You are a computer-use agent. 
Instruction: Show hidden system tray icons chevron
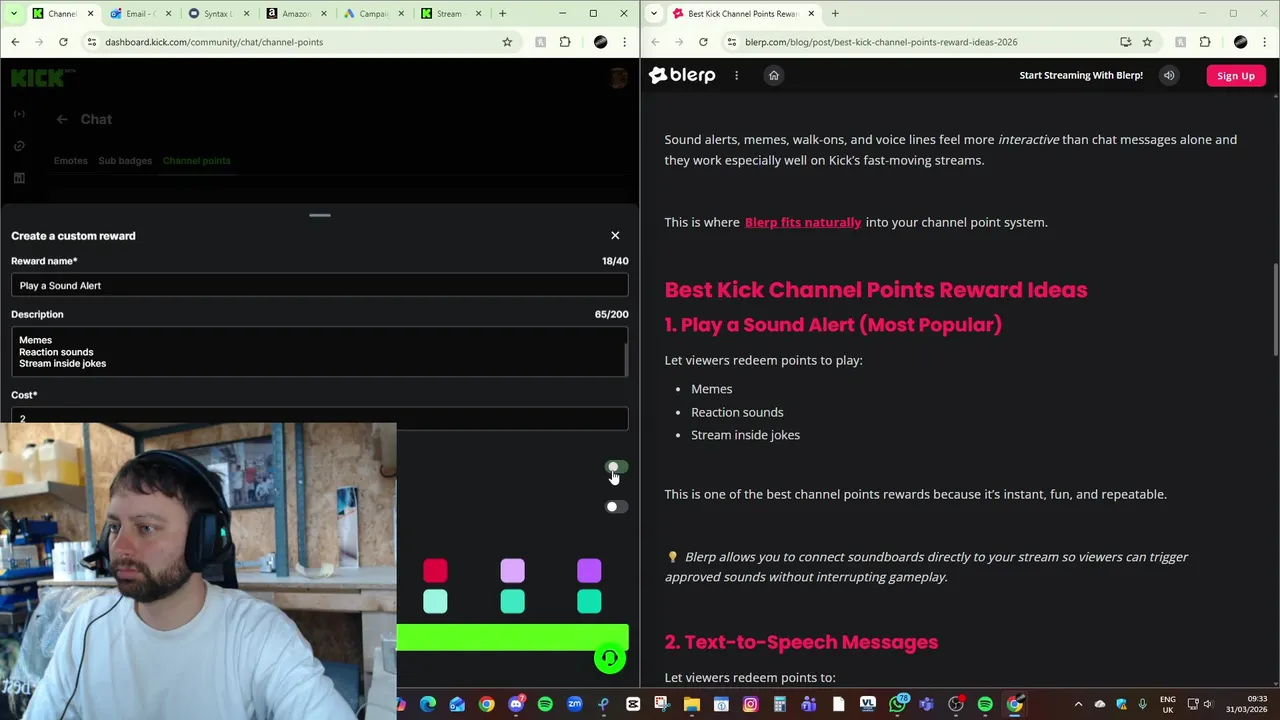(1078, 705)
